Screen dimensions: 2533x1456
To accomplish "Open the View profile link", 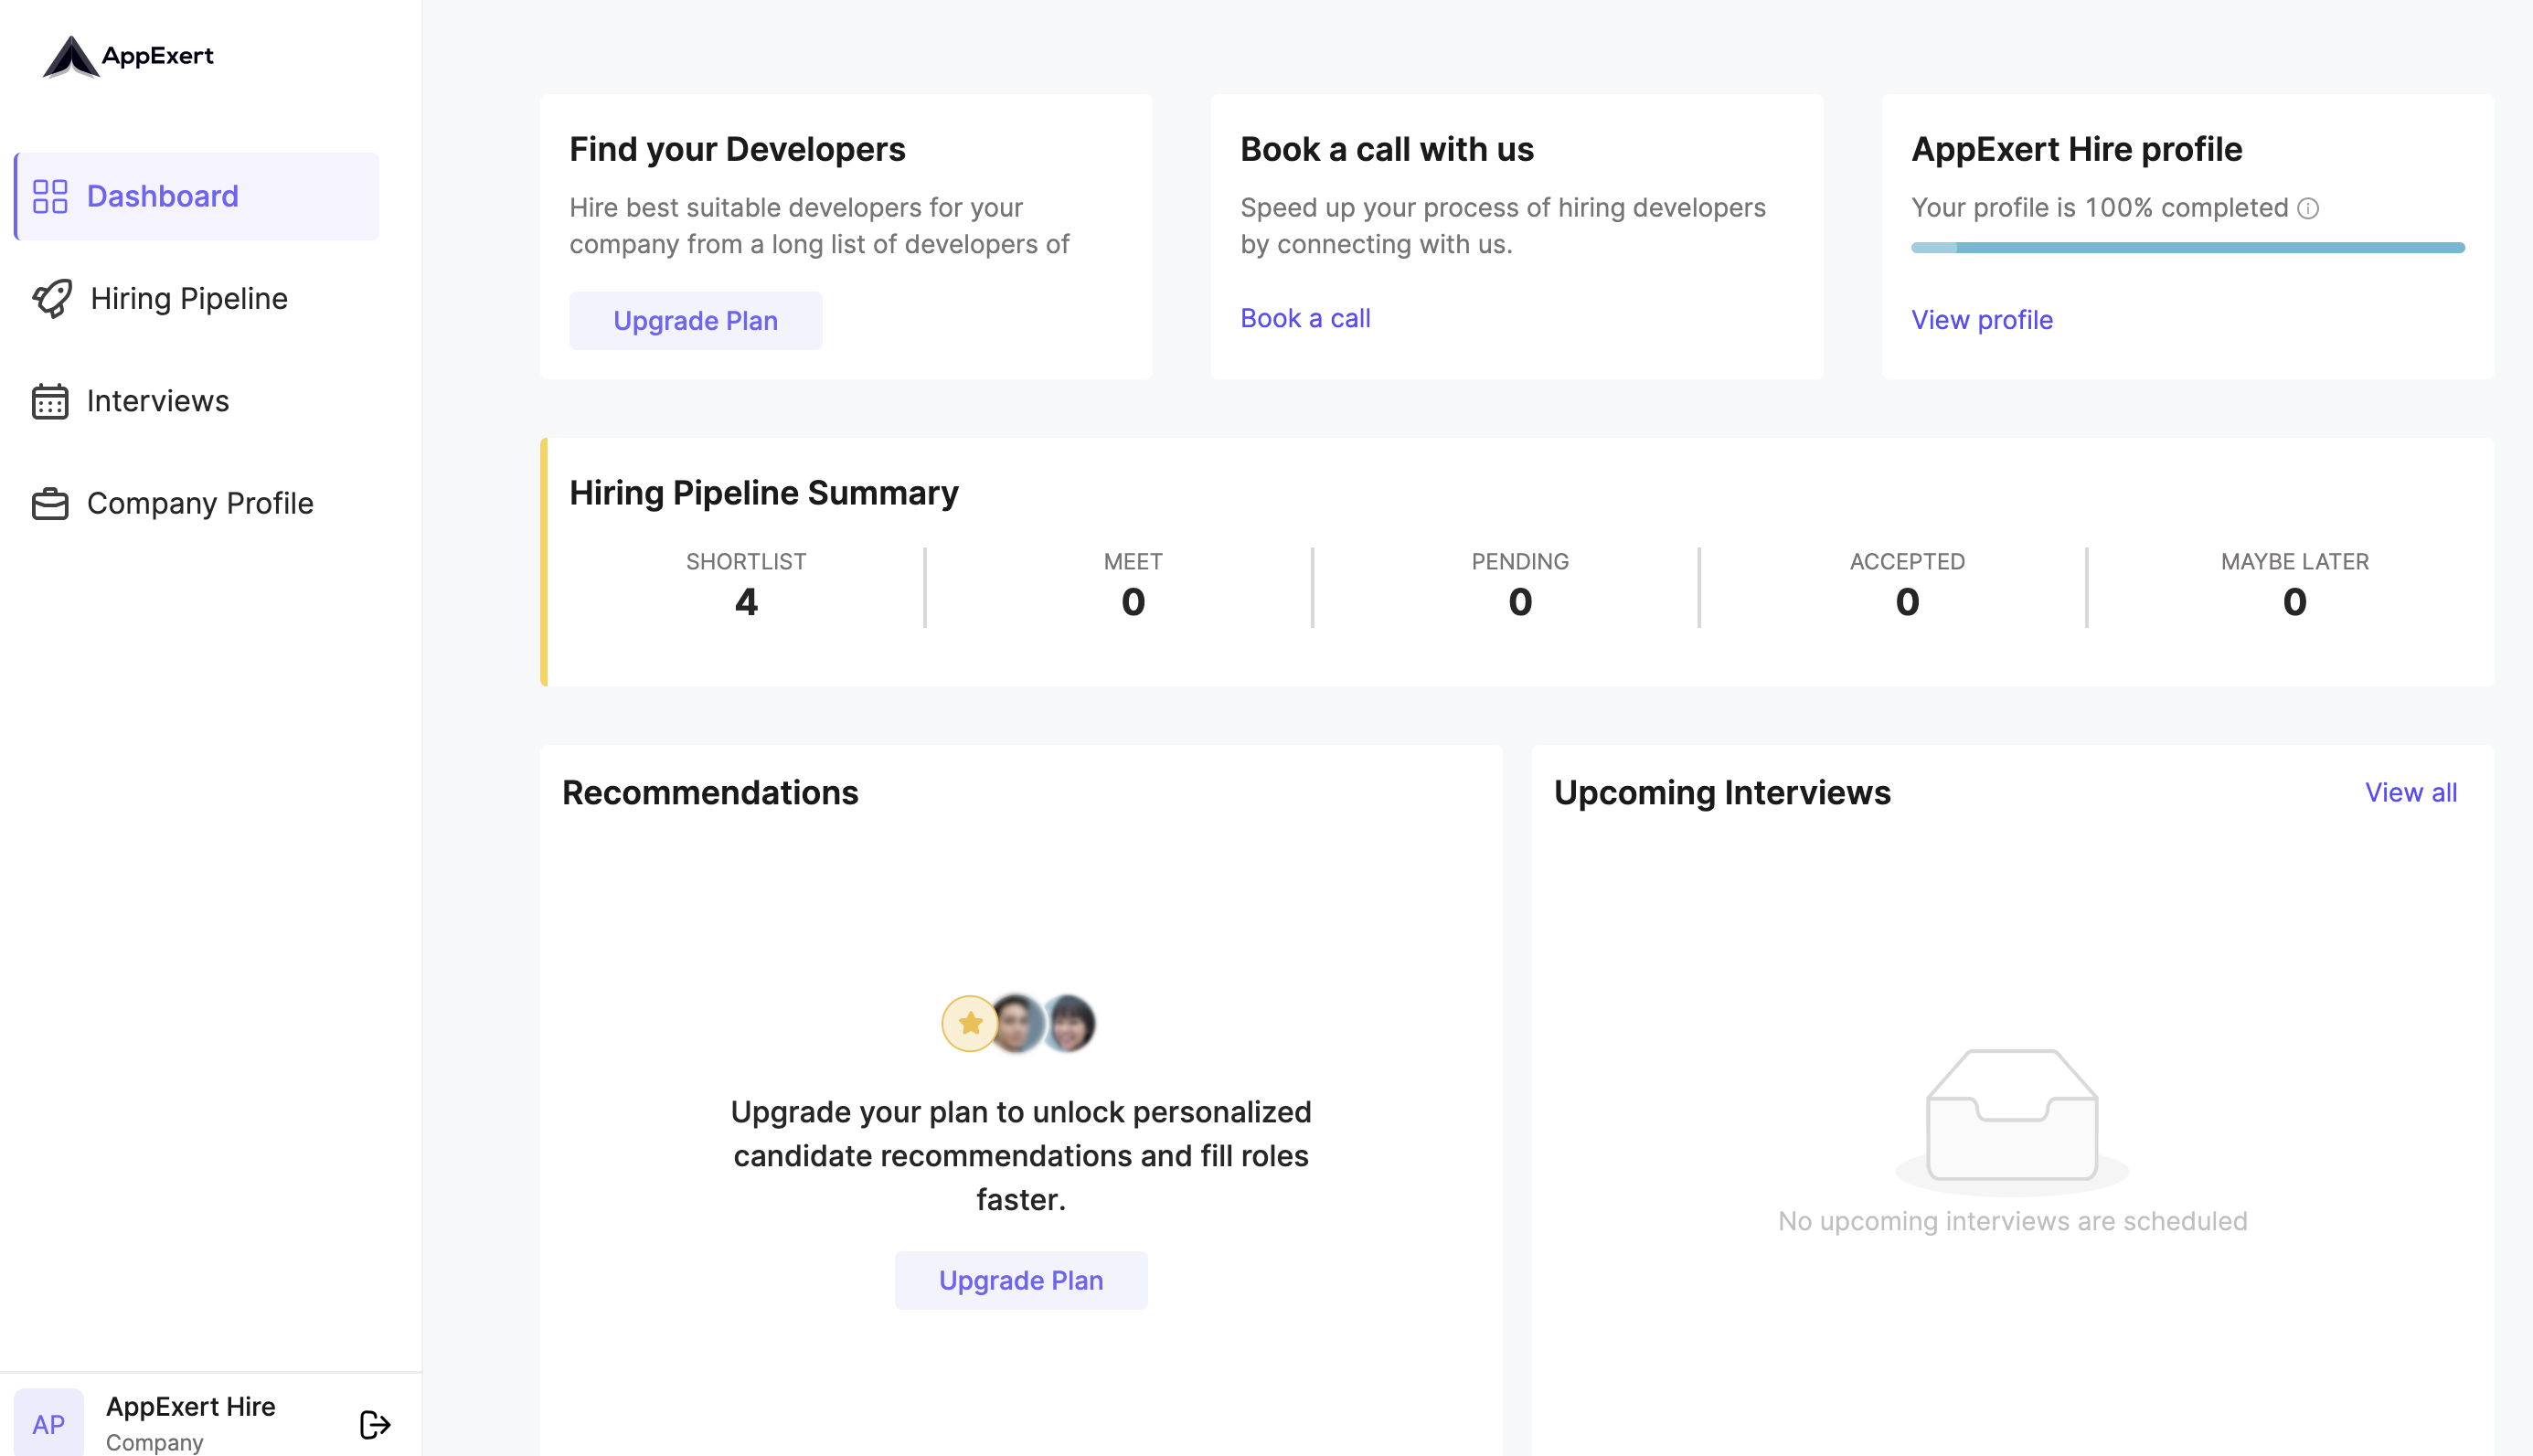I will [x=1982, y=320].
